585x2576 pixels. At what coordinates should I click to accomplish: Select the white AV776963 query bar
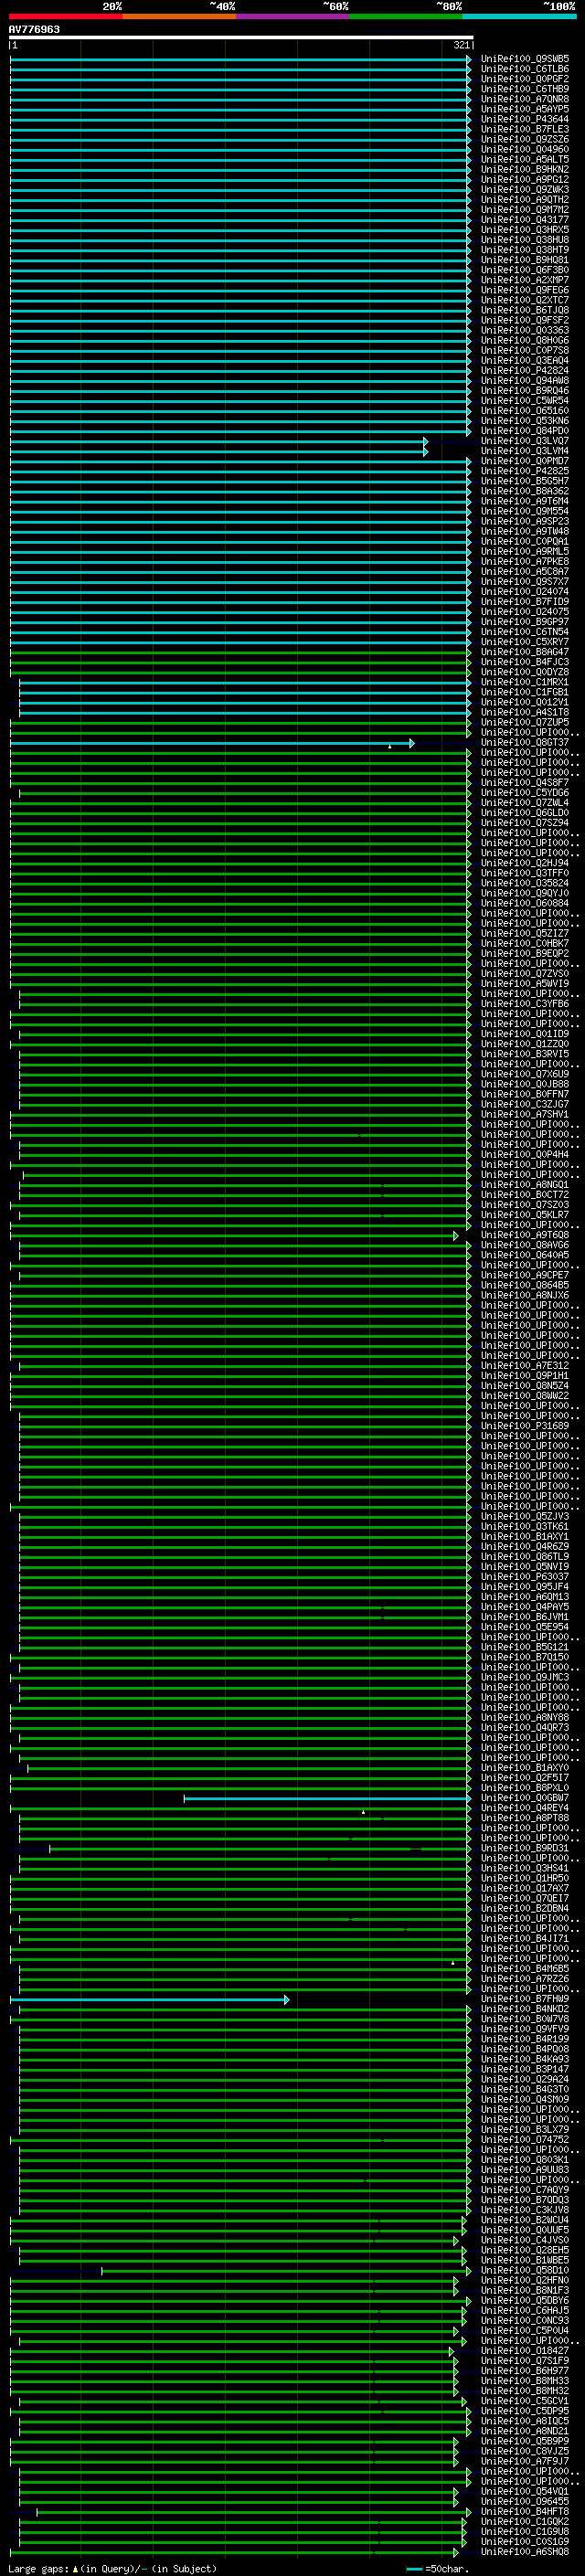[x=241, y=37]
